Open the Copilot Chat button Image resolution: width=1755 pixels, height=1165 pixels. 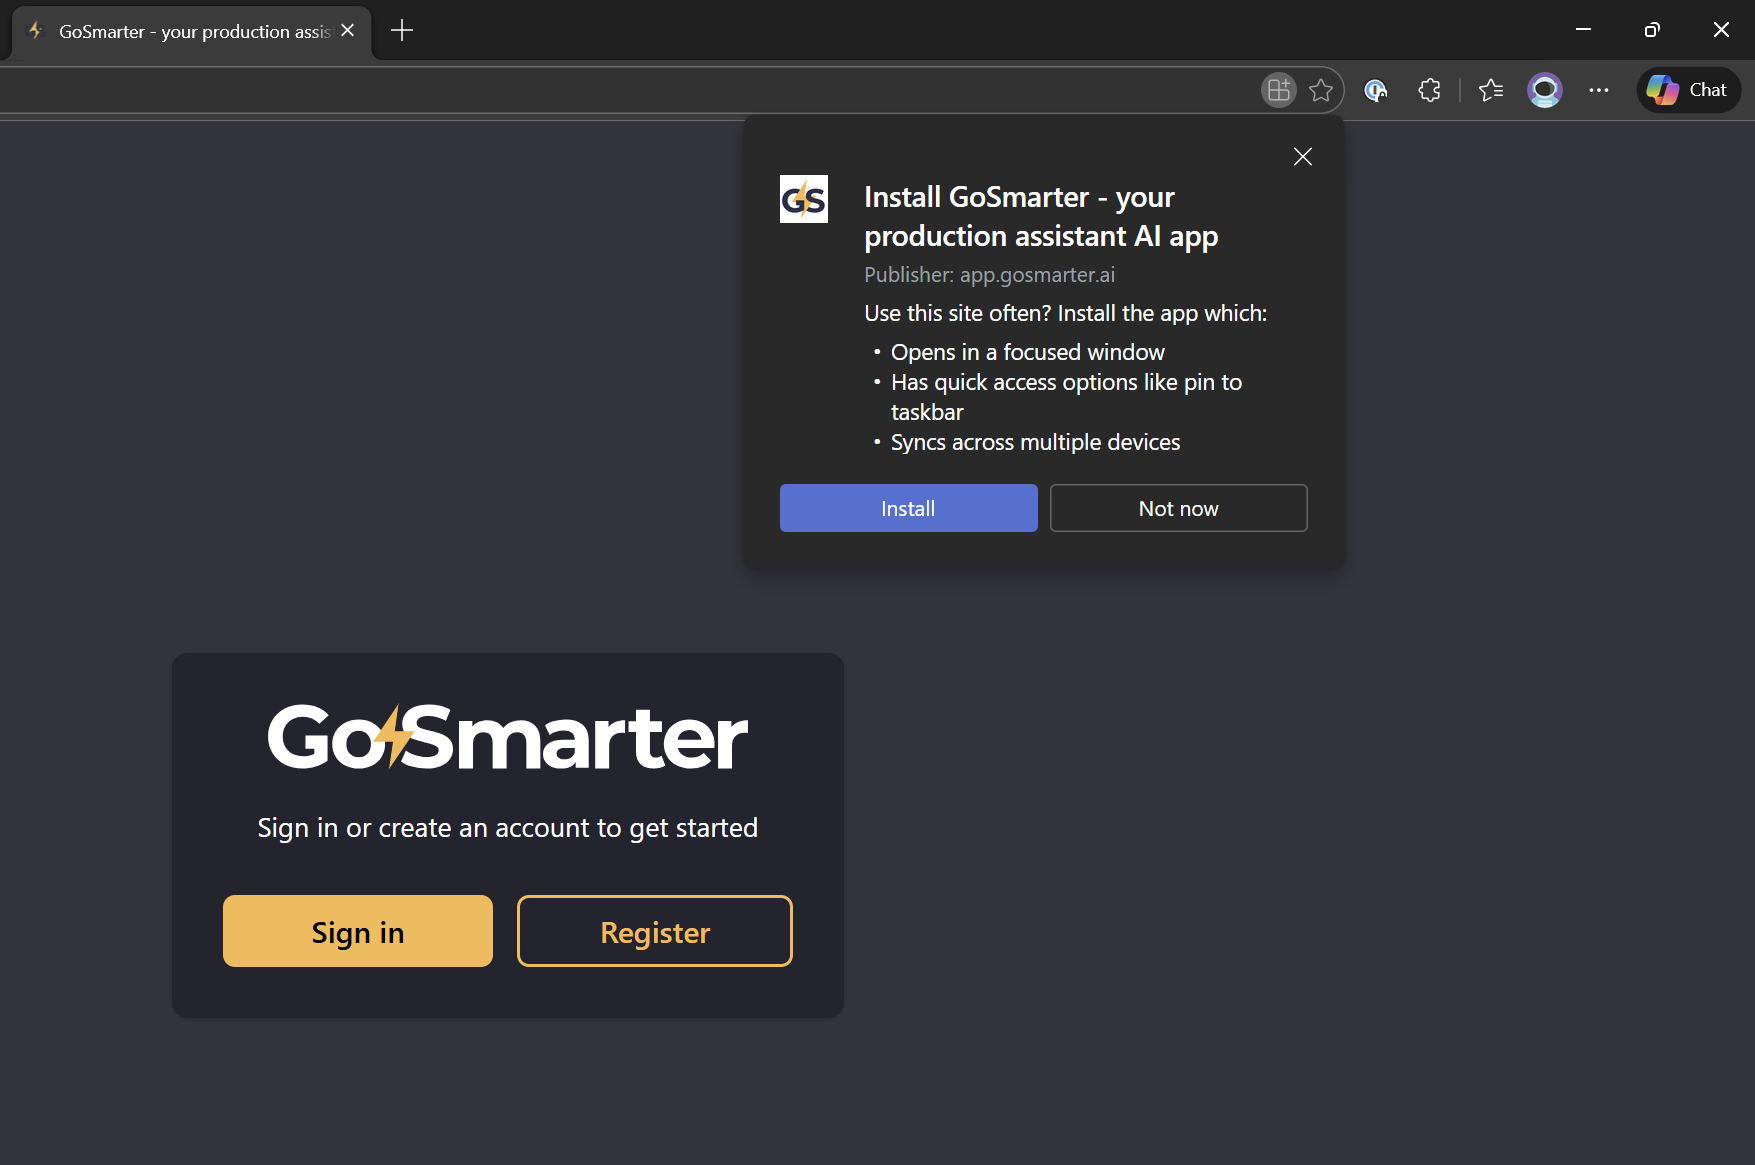[x=1688, y=90]
